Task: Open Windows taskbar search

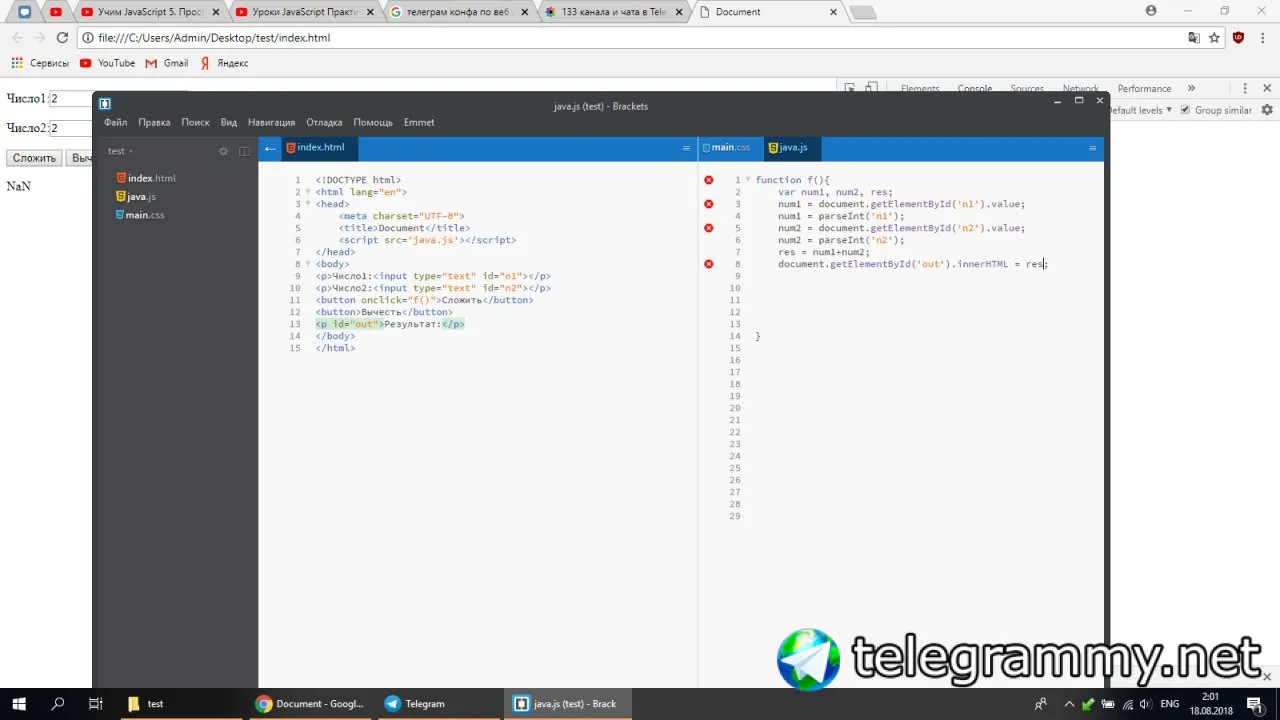Action: (x=57, y=704)
